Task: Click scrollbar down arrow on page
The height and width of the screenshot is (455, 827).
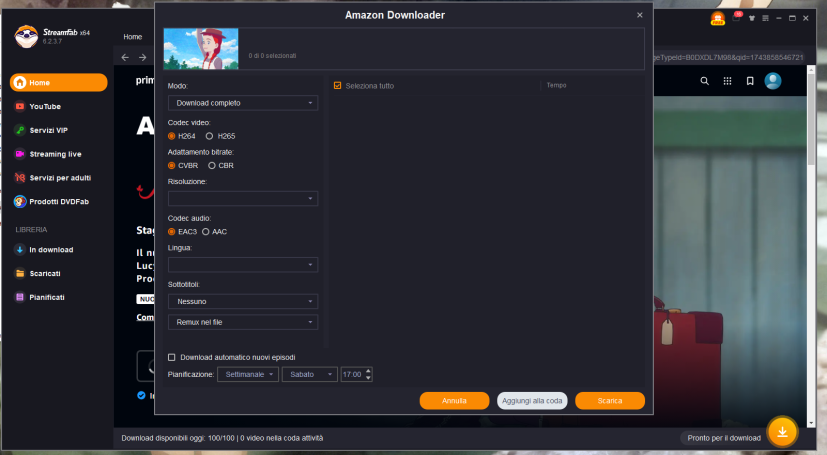Action: [x=811, y=423]
